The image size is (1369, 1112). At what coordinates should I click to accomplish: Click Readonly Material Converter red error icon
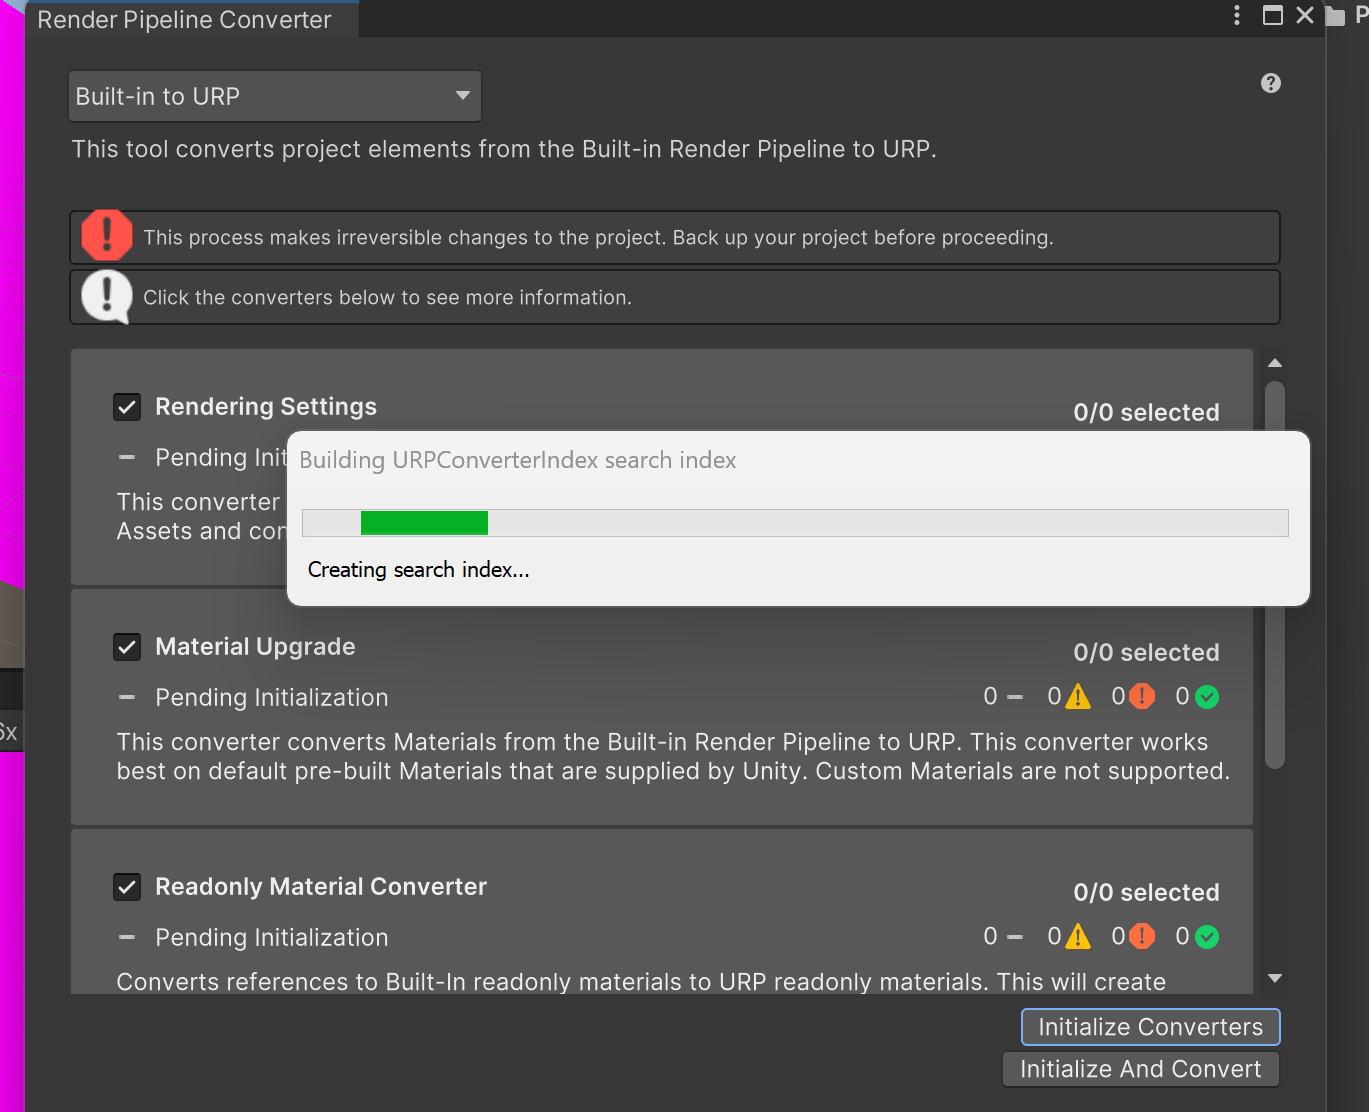point(1142,936)
